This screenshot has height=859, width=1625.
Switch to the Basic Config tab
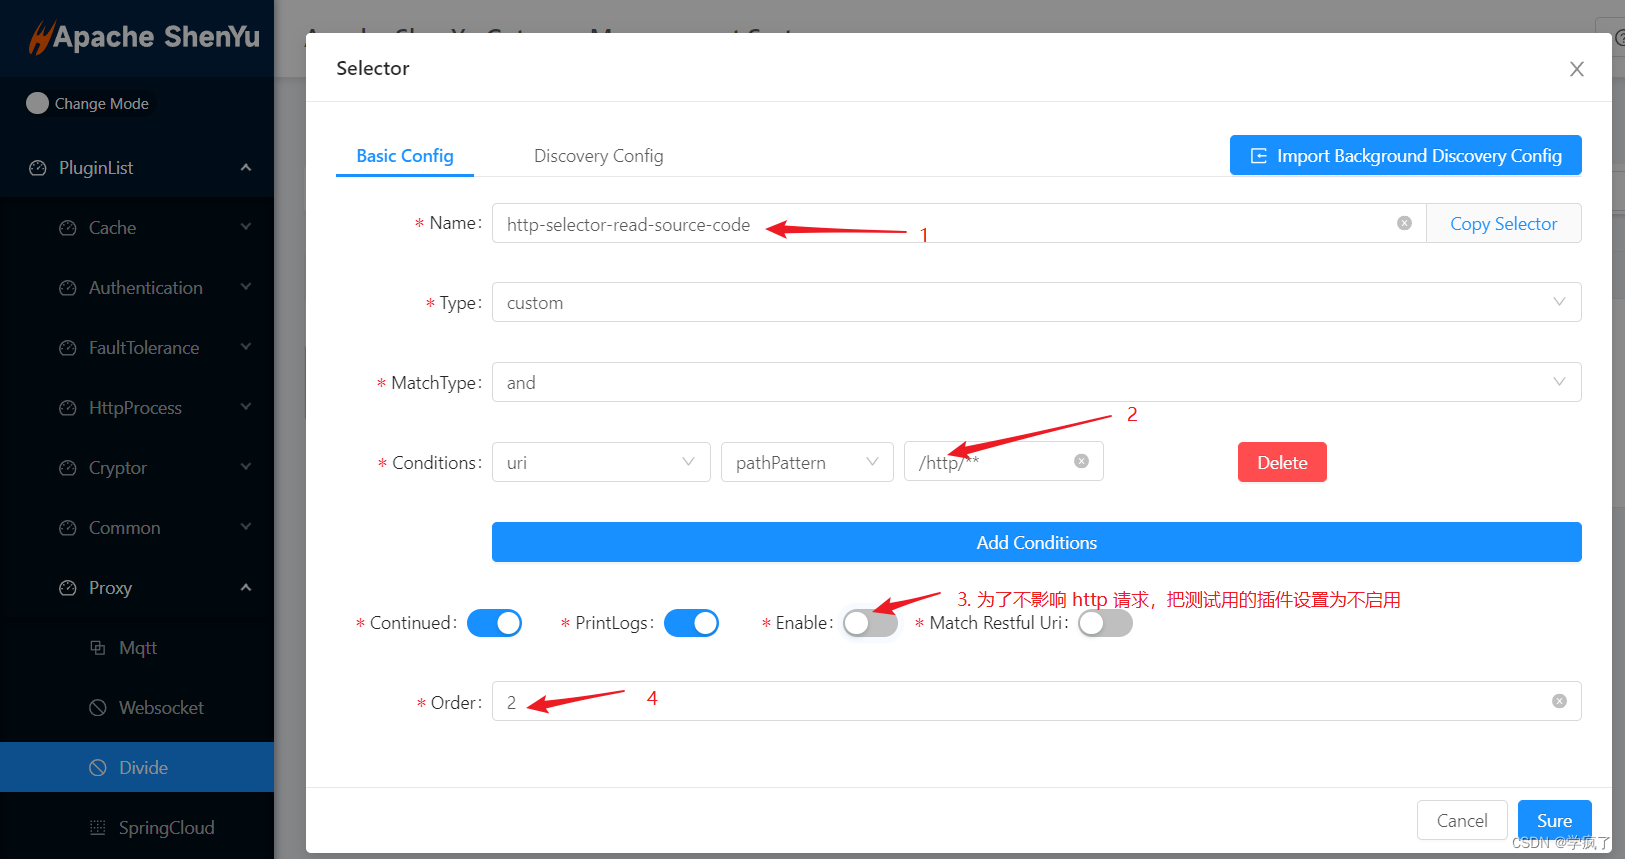[405, 156]
